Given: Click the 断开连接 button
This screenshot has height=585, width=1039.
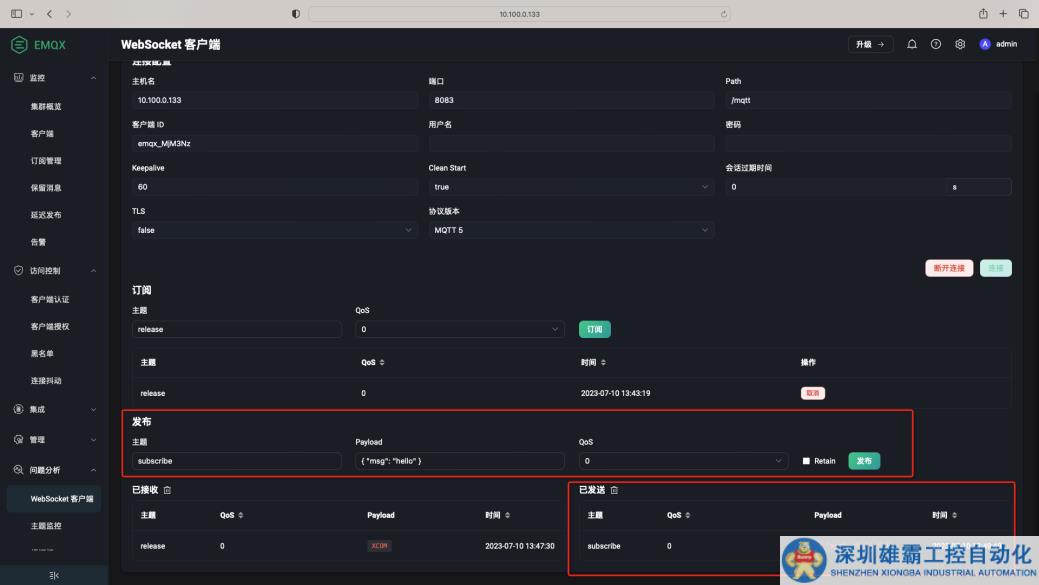Looking at the screenshot, I should tap(949, 268).
